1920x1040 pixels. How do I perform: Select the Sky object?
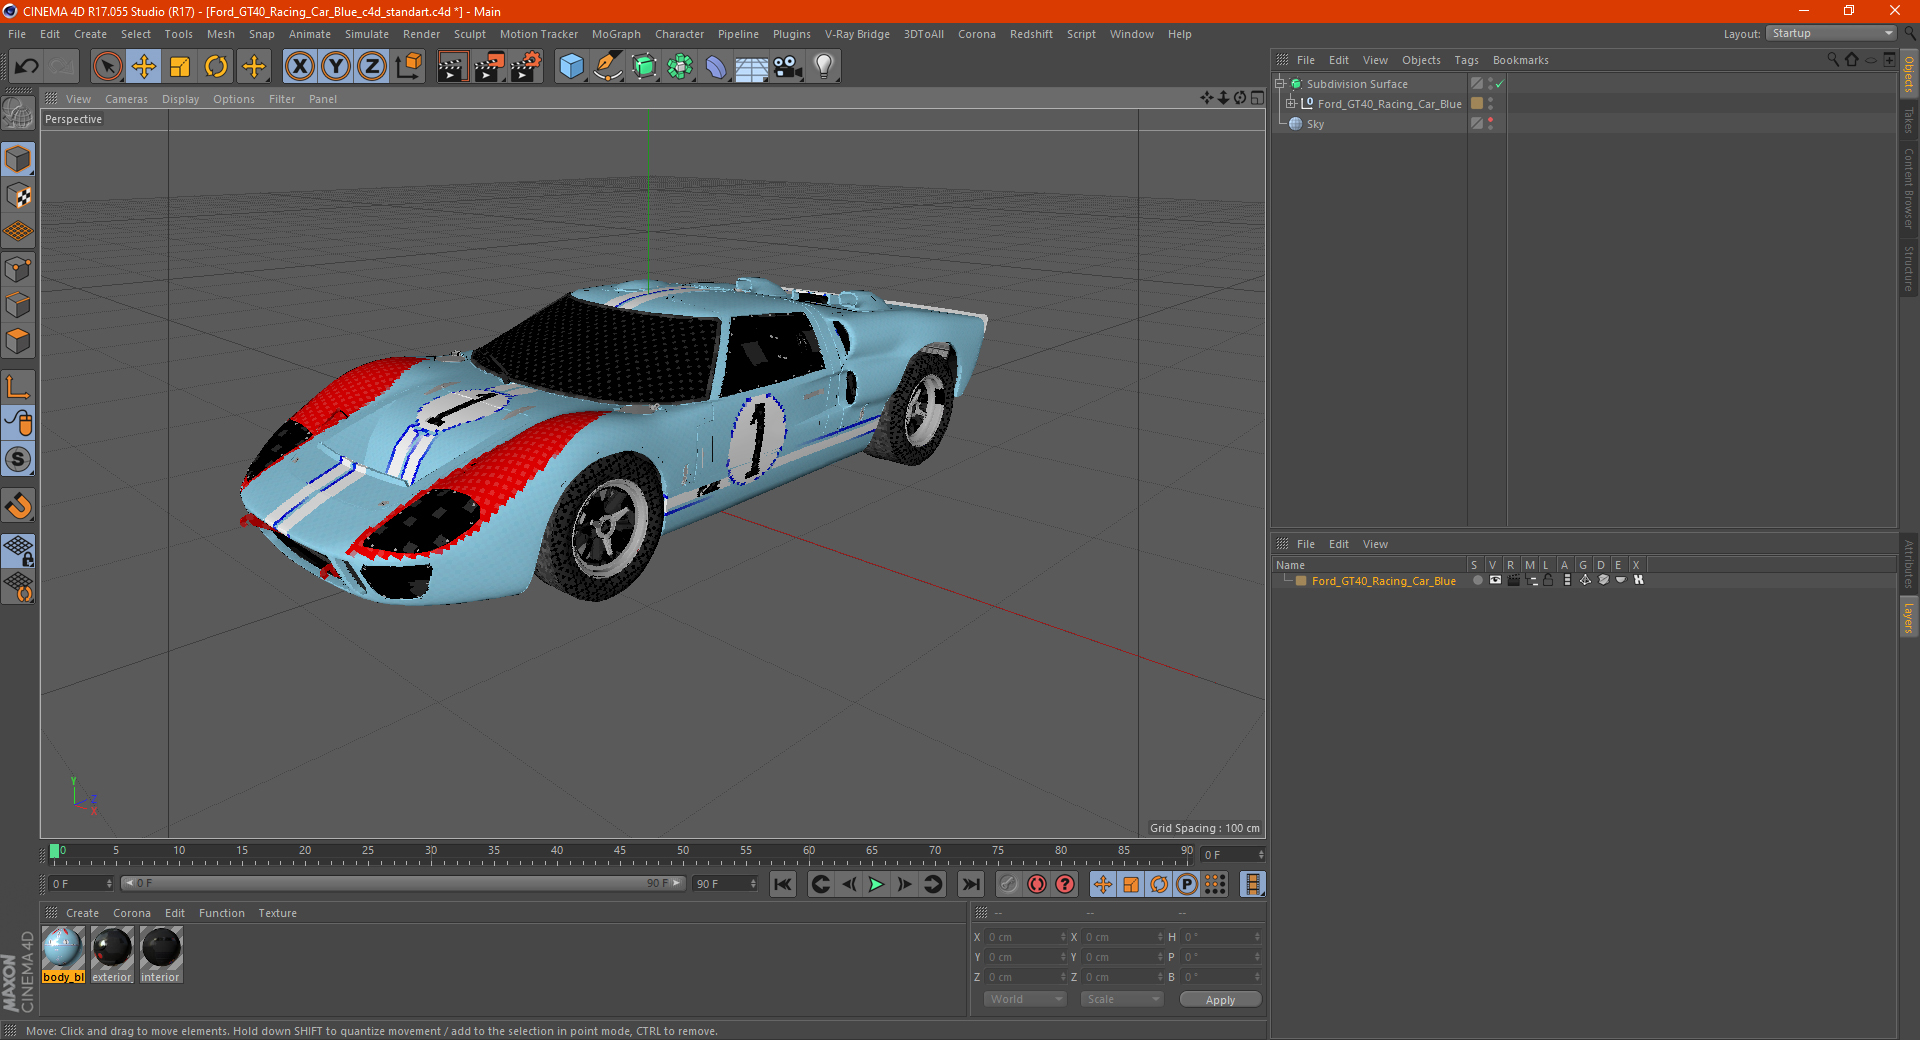[1315, 124]
